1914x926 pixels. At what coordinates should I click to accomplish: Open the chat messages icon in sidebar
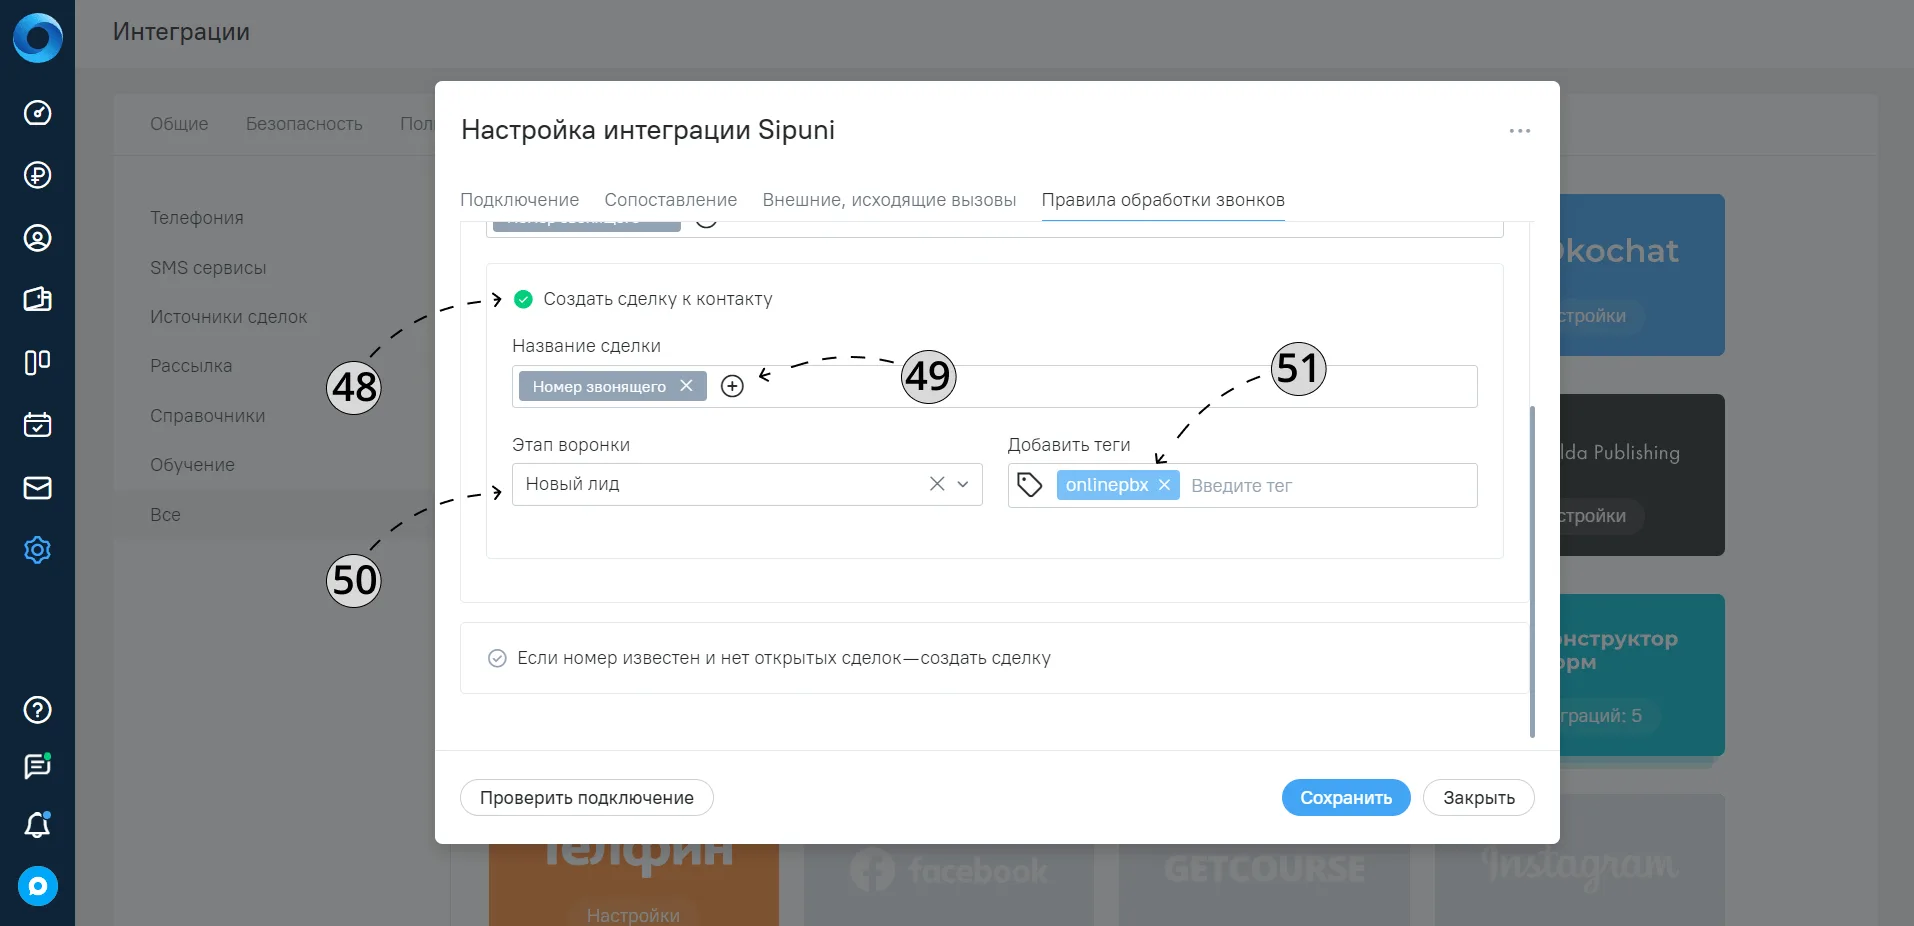(x=37, y=766)
